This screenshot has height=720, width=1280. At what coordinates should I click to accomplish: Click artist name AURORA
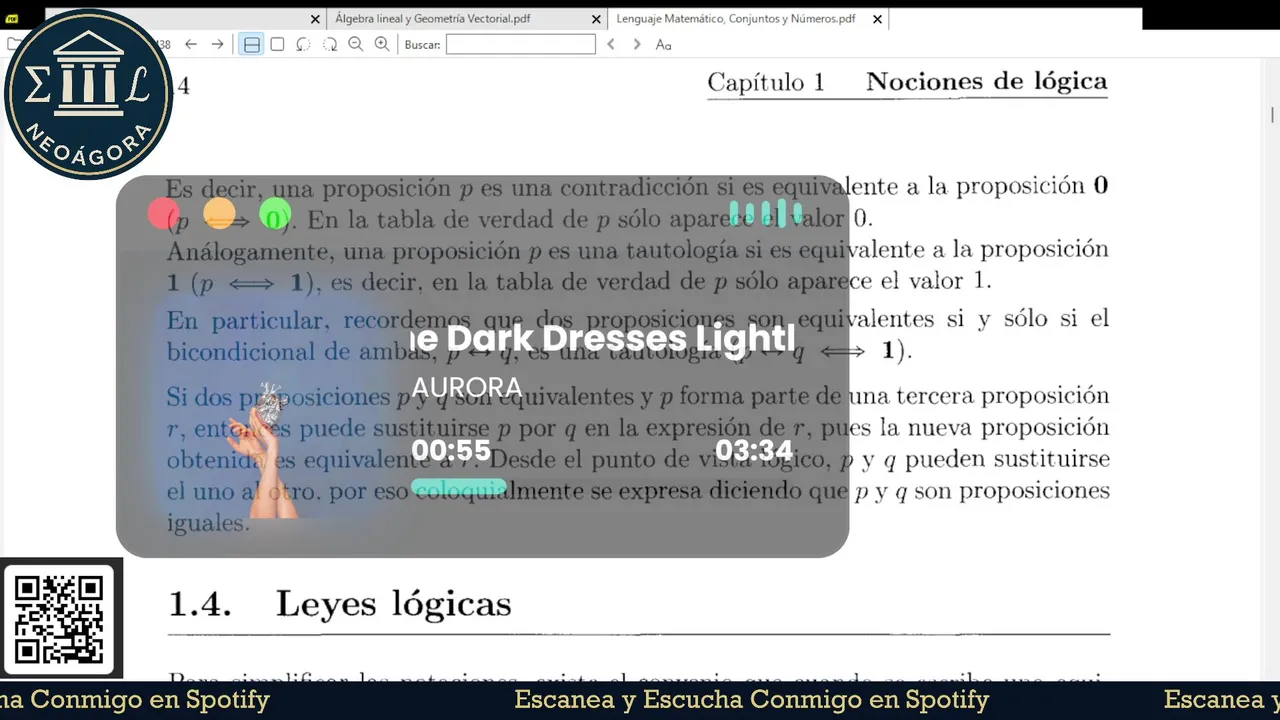(467, 388)
